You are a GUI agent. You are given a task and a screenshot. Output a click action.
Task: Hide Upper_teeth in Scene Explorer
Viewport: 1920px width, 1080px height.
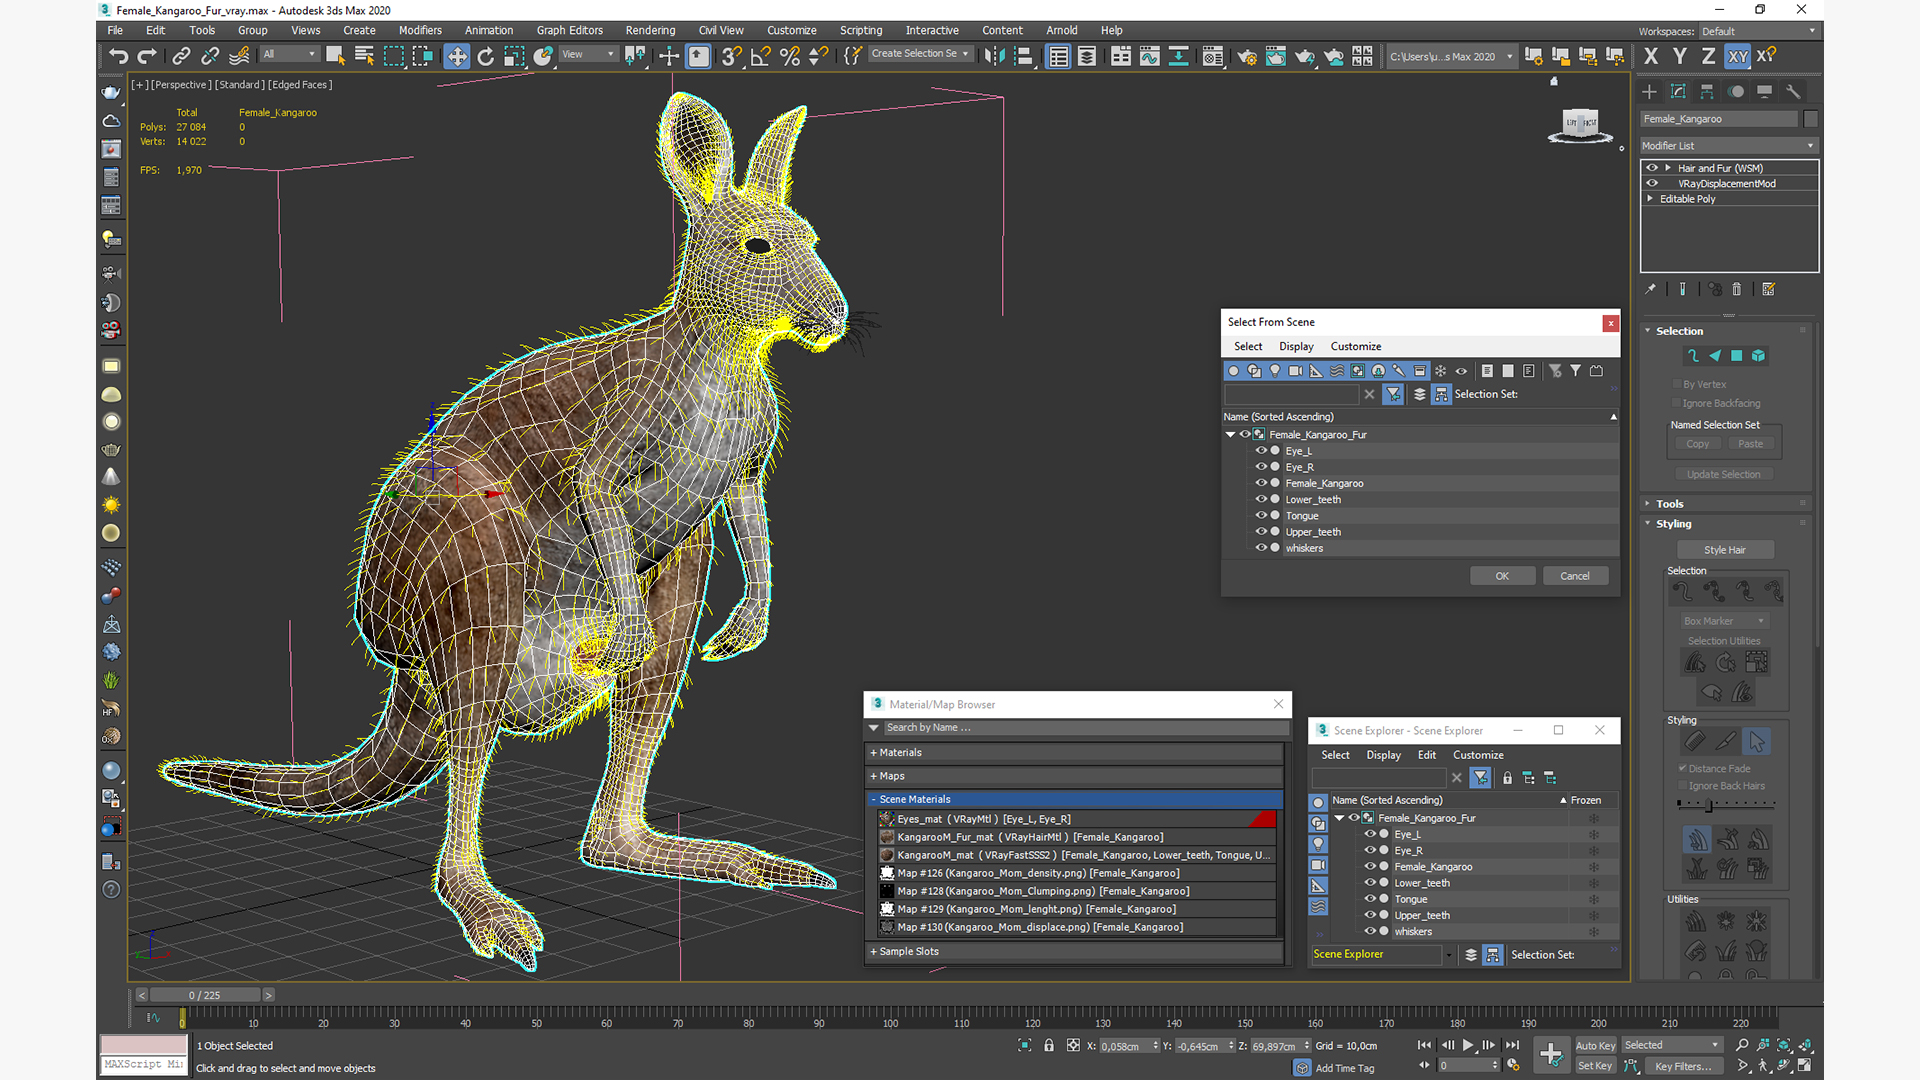[x=1370, y=915]
